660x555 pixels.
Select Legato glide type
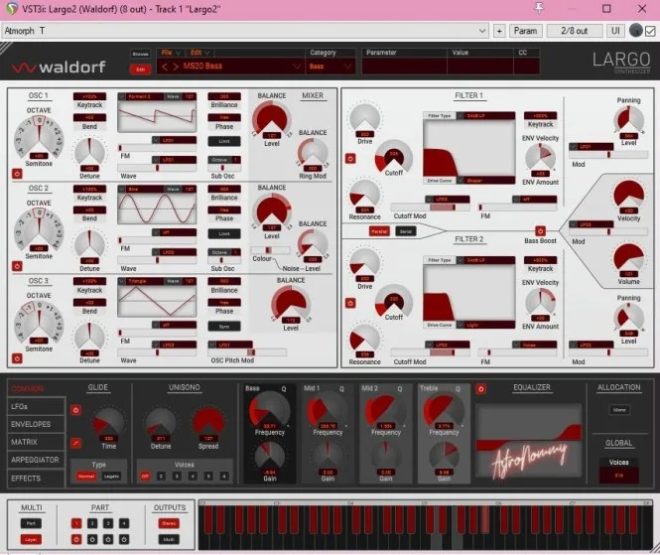(x=111, y=476)
